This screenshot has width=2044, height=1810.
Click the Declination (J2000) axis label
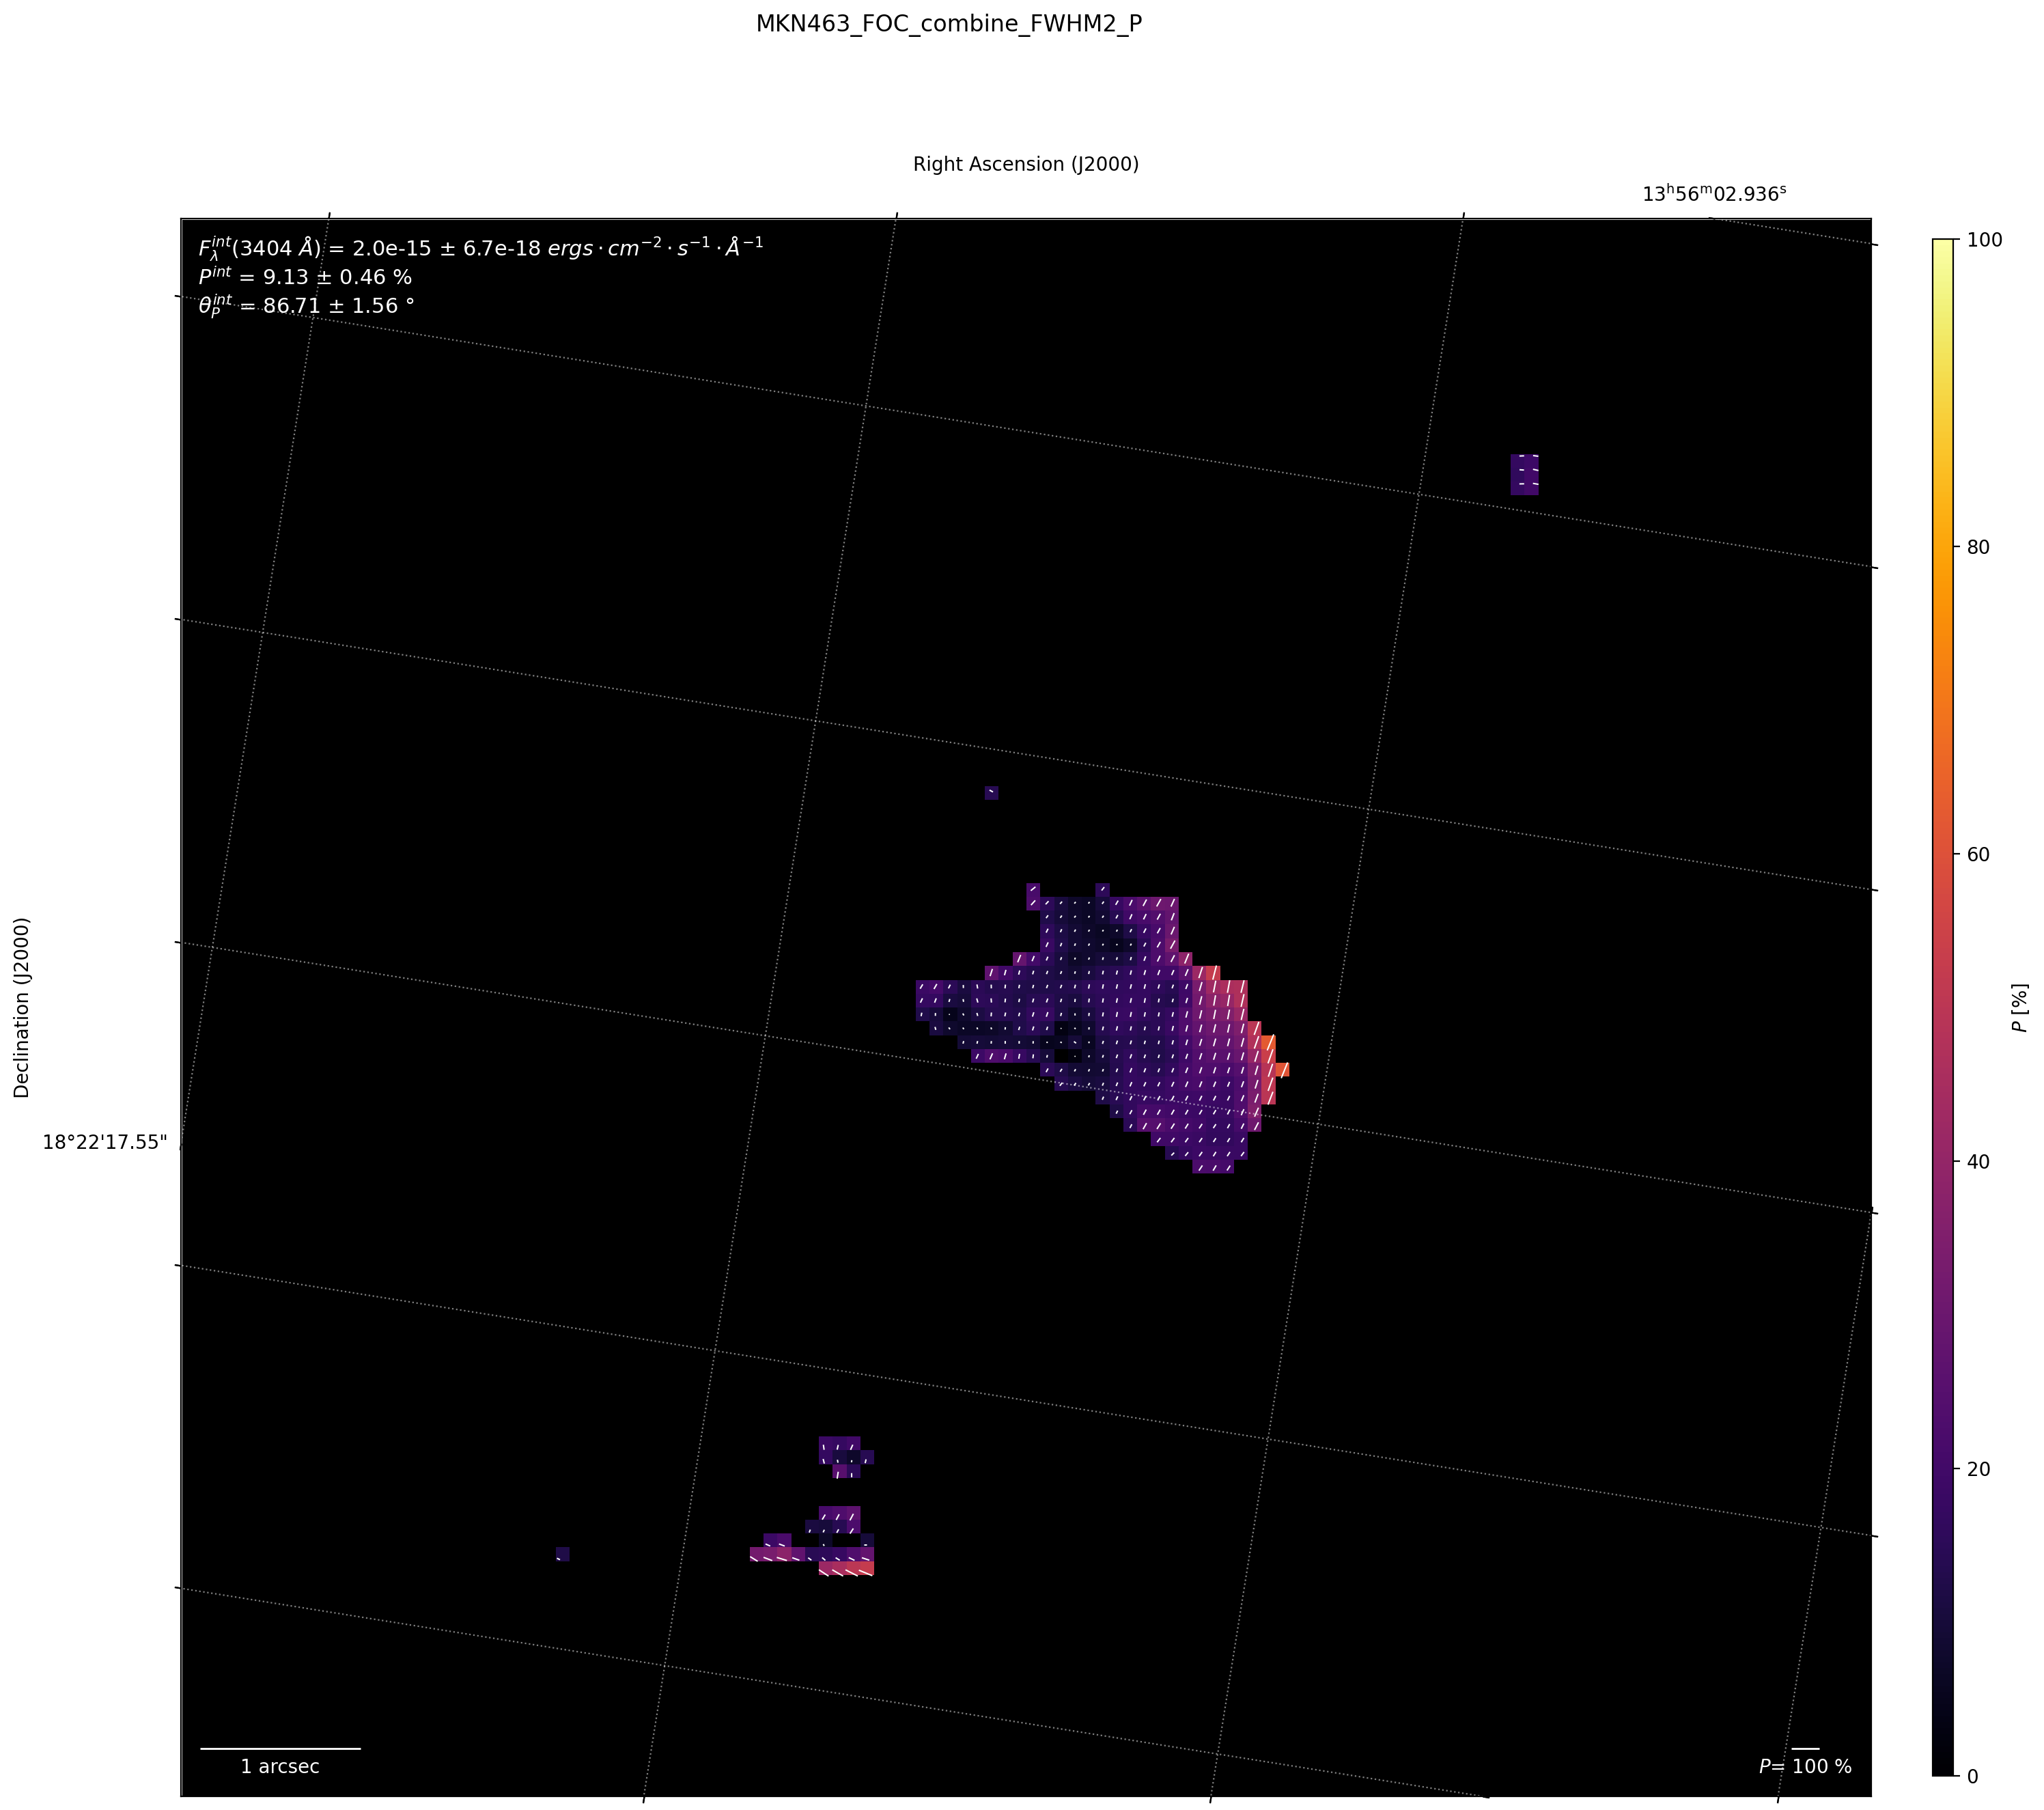point(22,1007)
